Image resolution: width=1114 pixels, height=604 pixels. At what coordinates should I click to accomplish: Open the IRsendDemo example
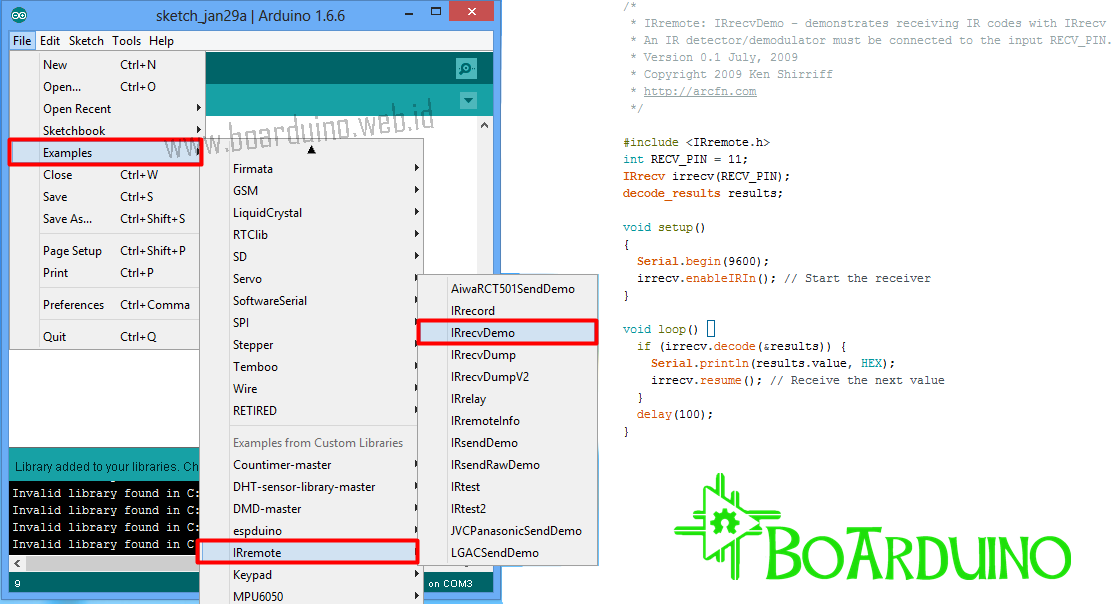(507, 443)
